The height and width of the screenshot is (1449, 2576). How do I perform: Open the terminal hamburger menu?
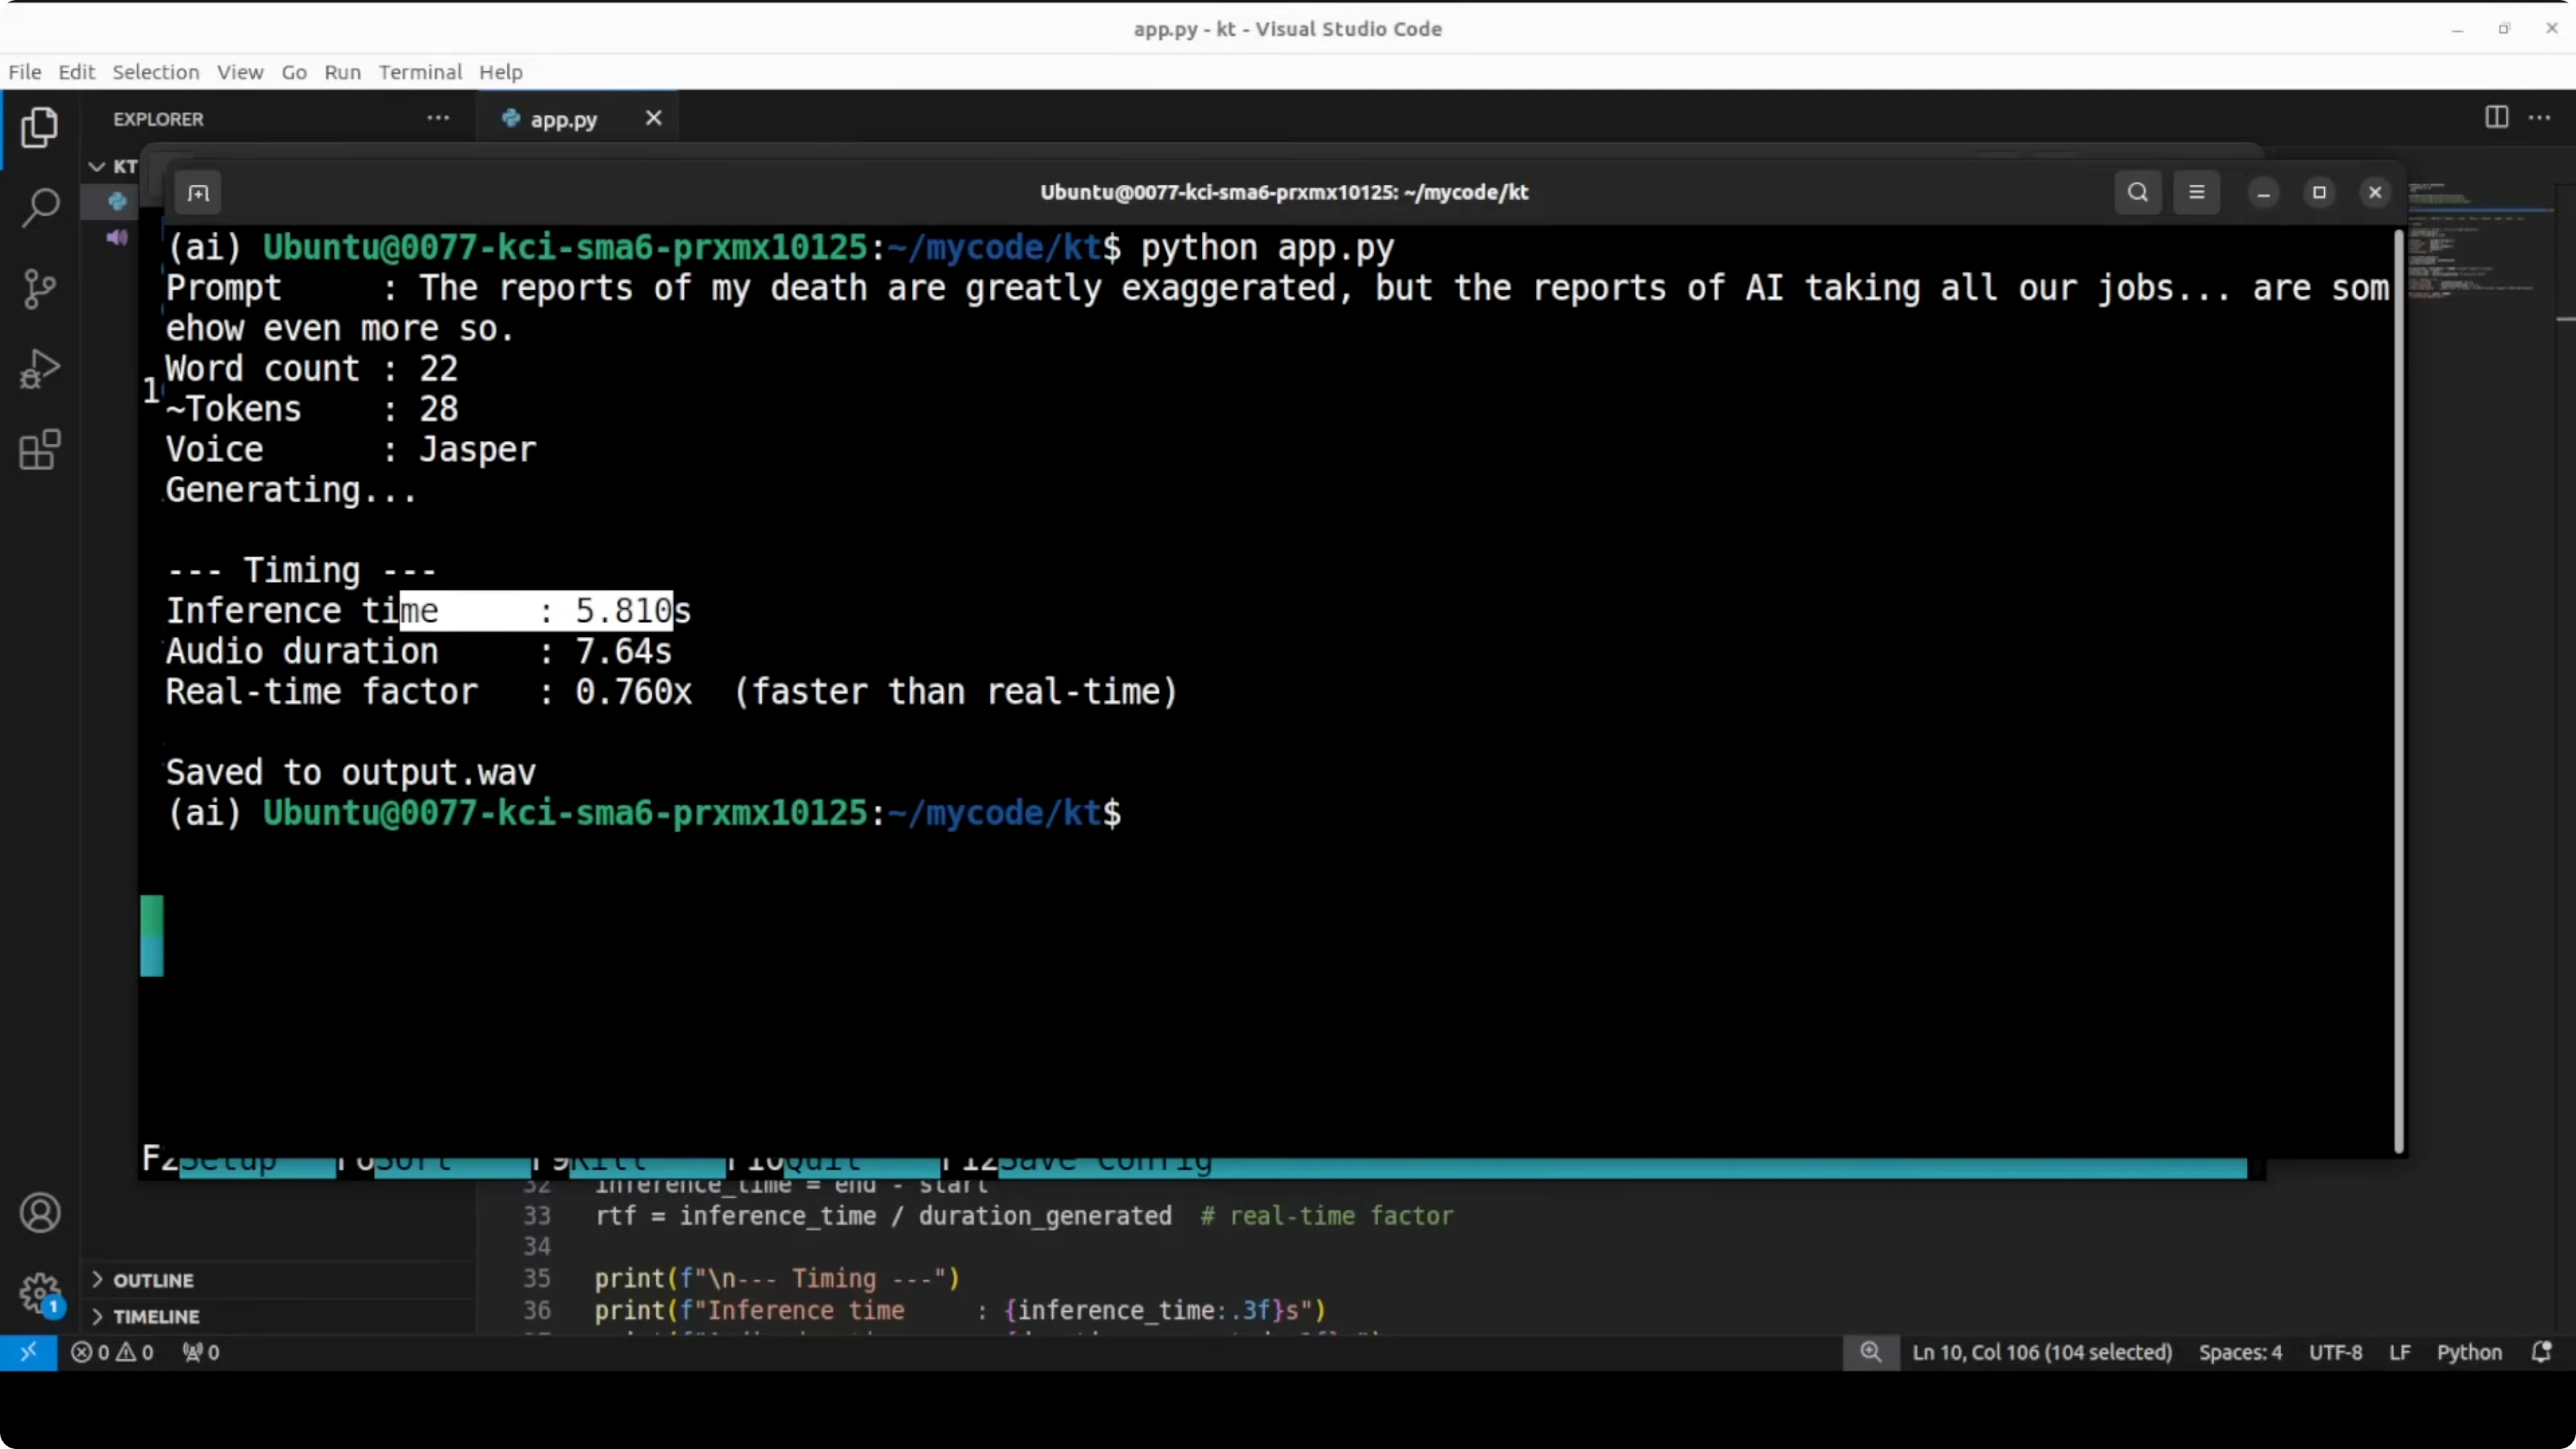coord(2196,193)
